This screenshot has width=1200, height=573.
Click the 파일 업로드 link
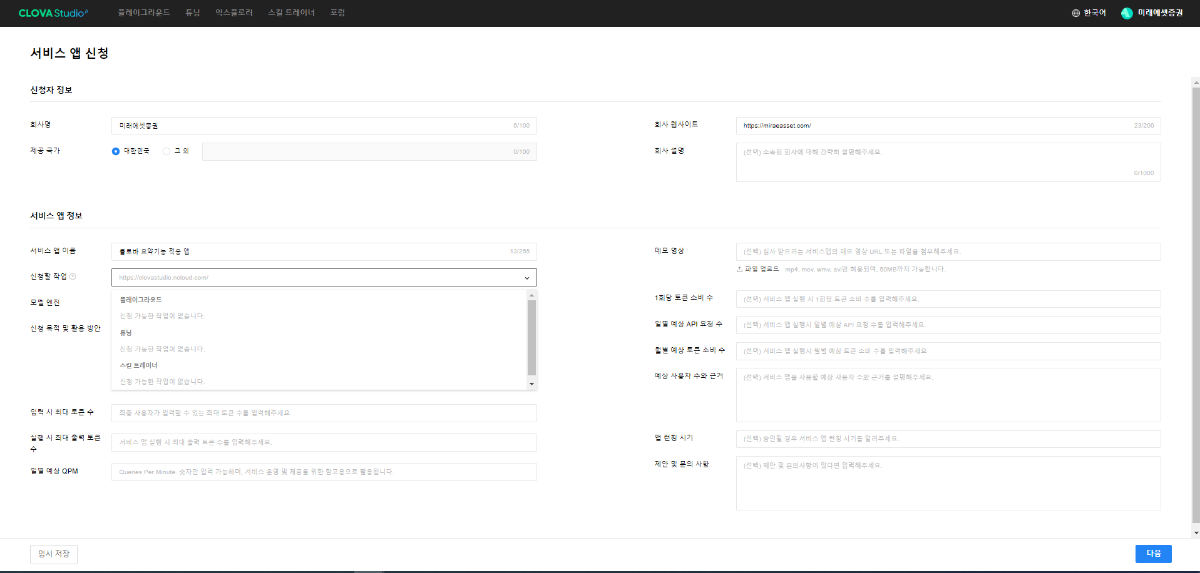tap(758, 269)
